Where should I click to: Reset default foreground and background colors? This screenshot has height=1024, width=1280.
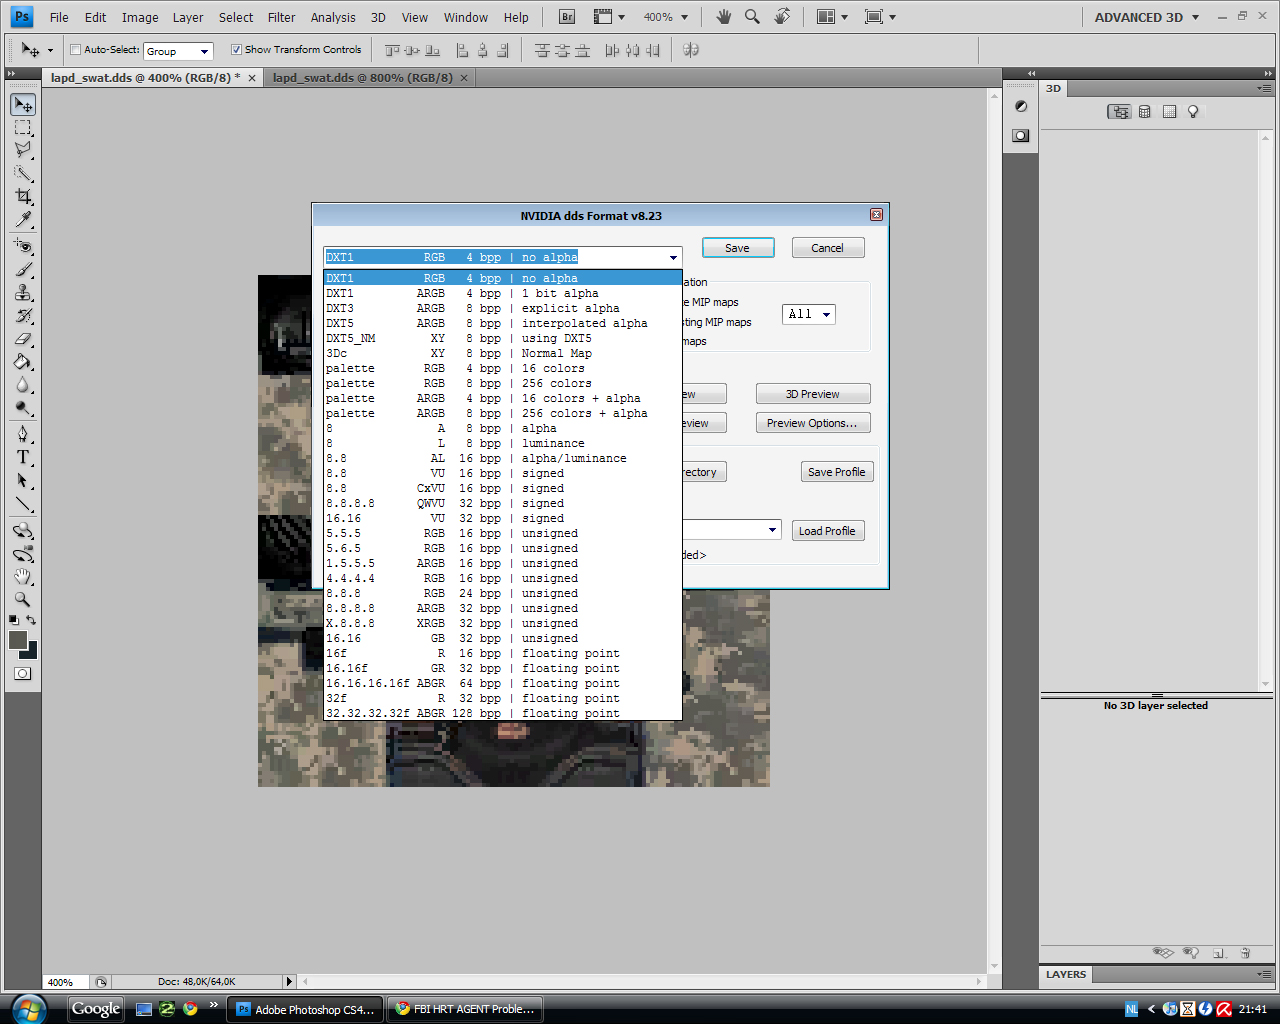(x=13, y=620)
